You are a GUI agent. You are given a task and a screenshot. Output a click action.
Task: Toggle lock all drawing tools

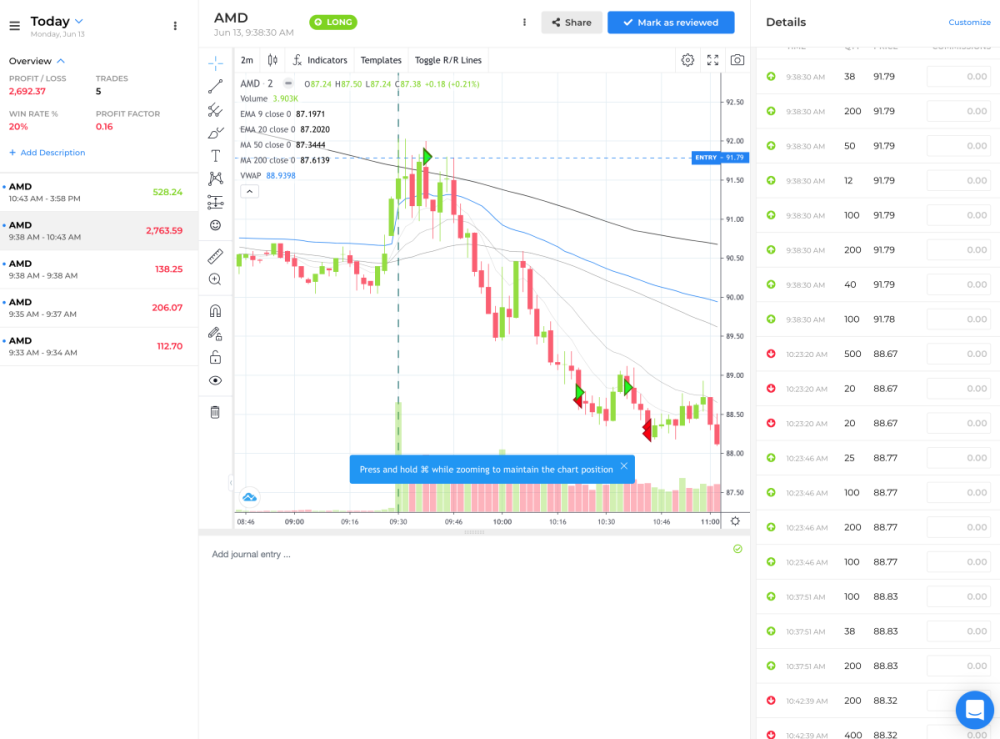[x=215, y=357]
